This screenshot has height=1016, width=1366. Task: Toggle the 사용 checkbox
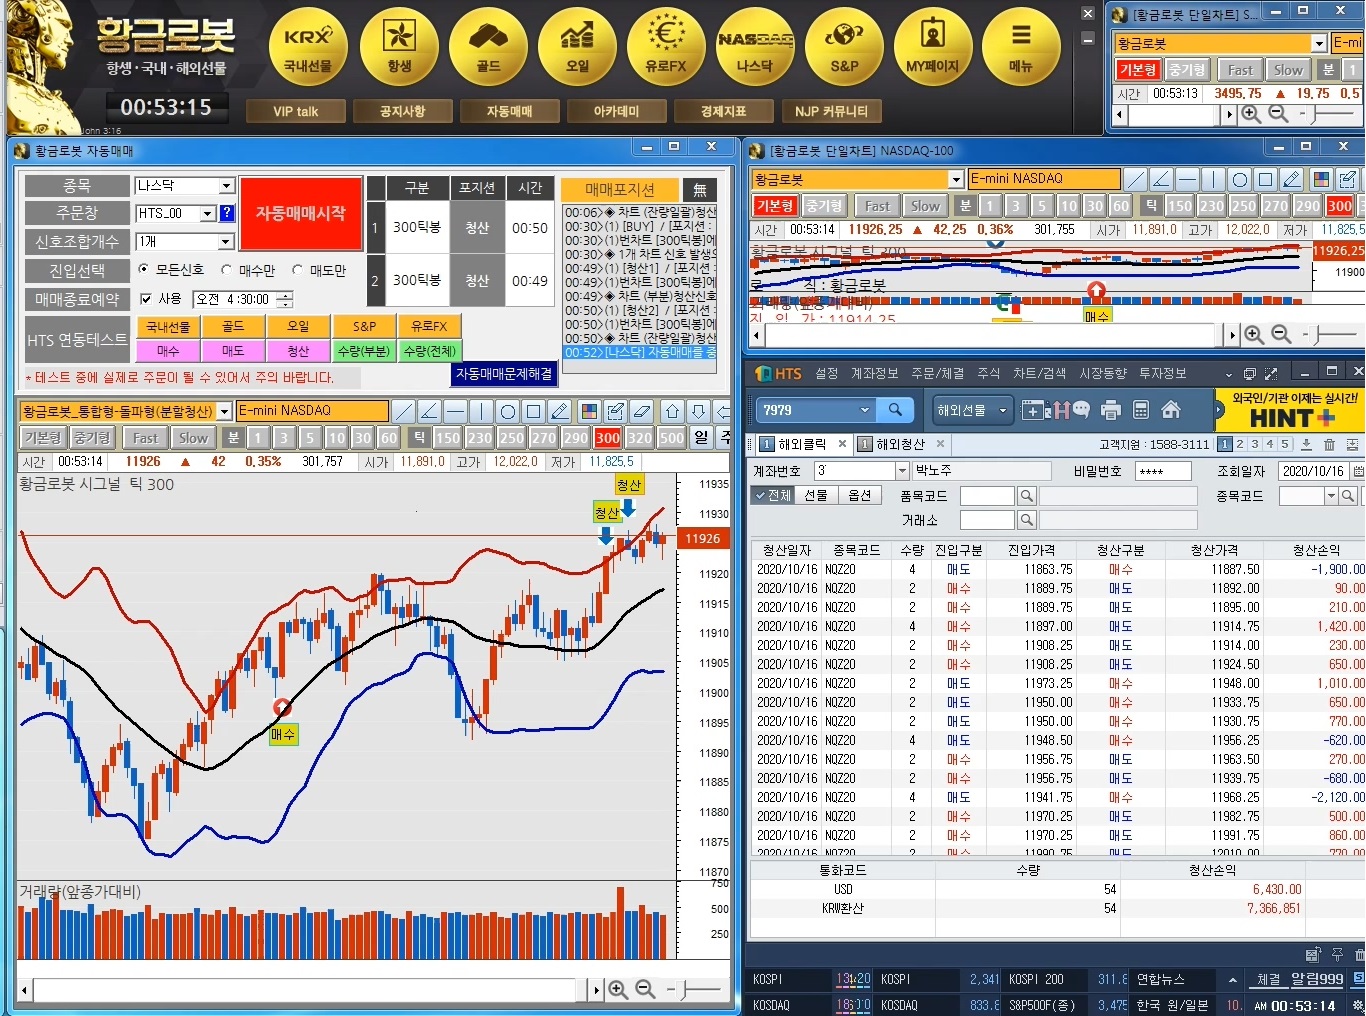click(146, 299)
